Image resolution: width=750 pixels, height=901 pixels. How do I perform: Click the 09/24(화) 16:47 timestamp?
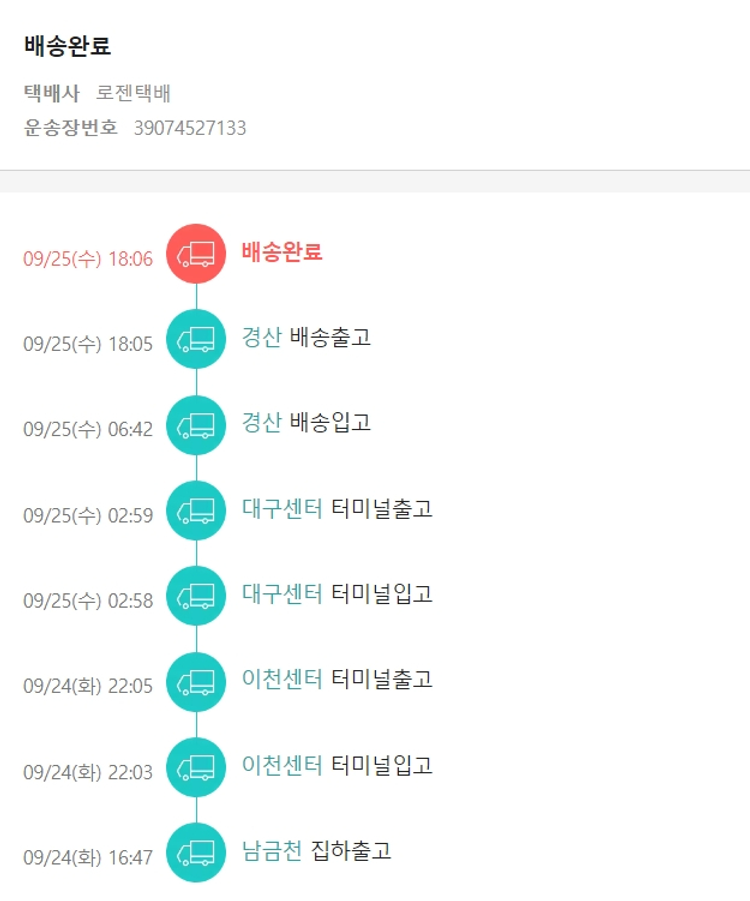pyautogui.click(x=88, y=858)
